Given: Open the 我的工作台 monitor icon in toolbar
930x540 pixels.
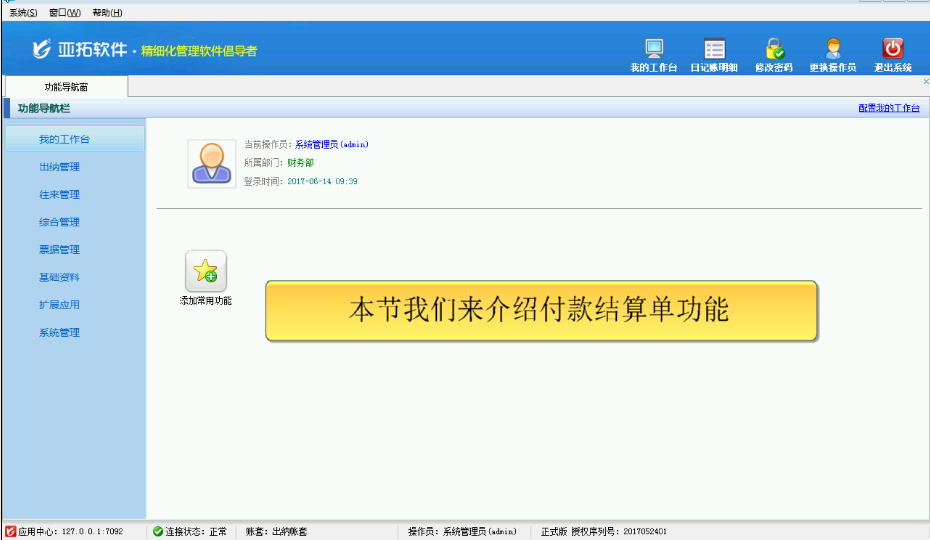Looking at the screenshot, I should pos(654,48).
